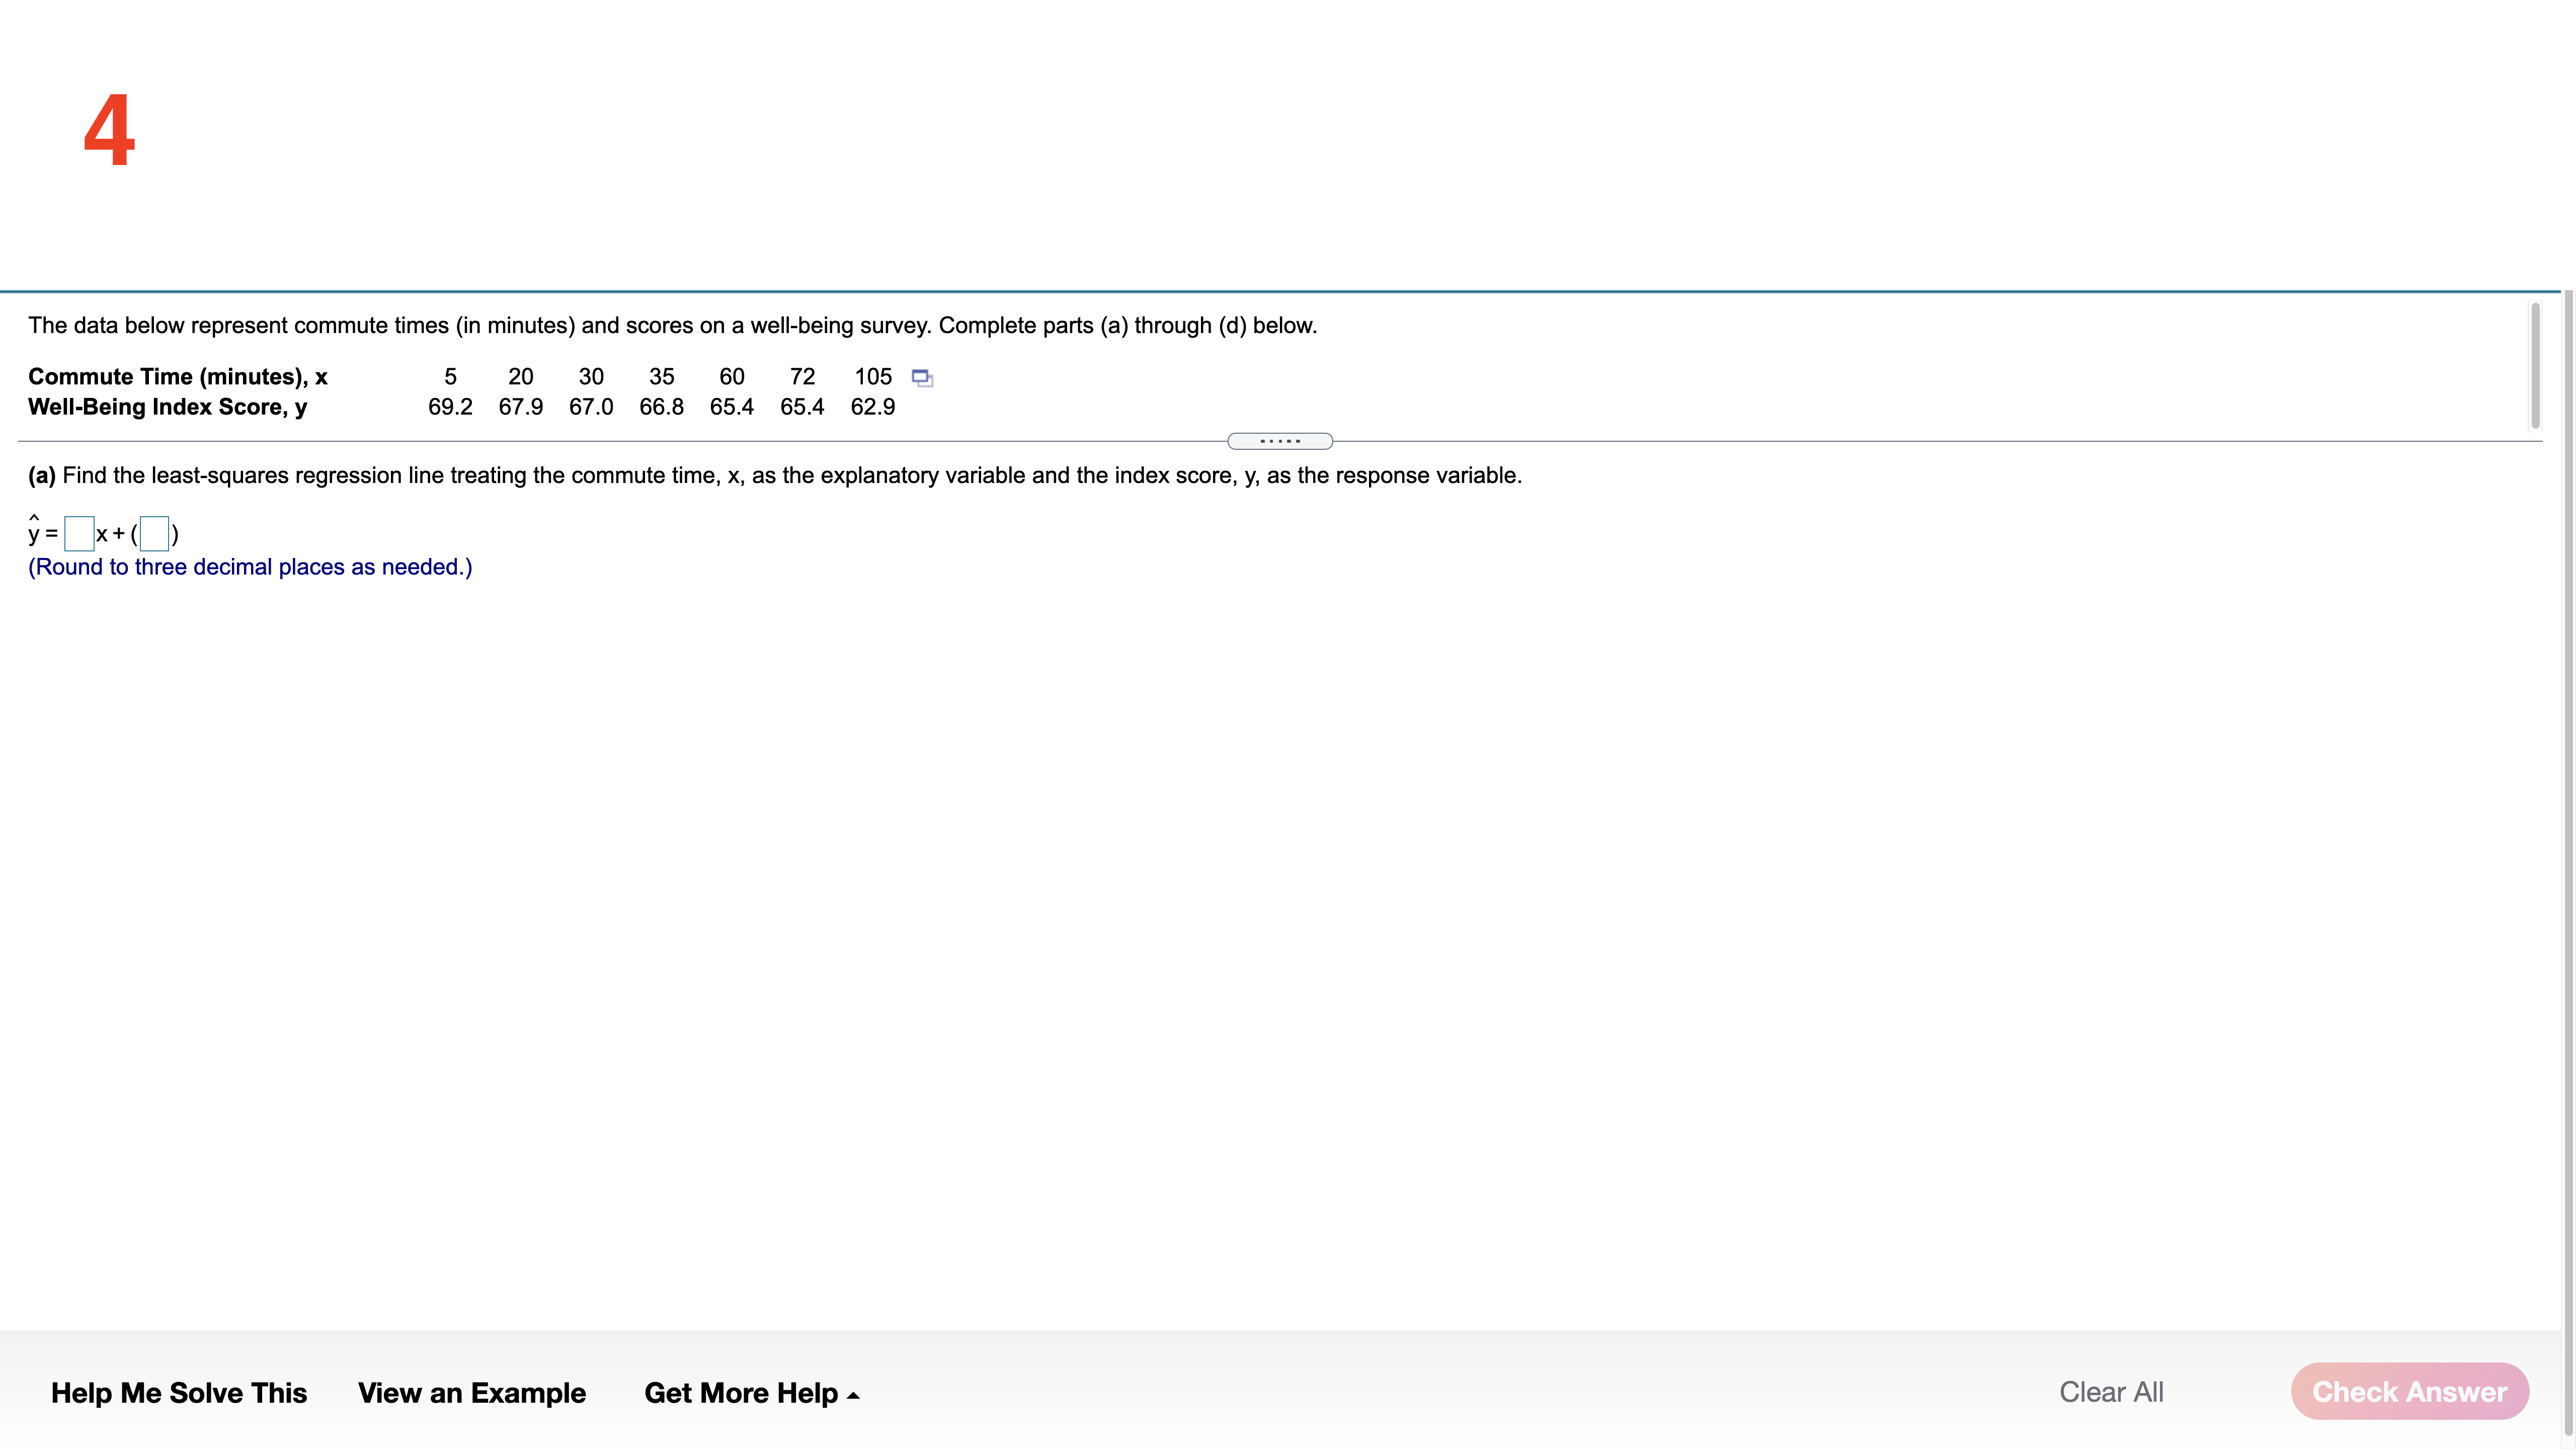The image size is (2576, 1449).
Task: Open Help Me Solve This
Action: pyautogui.click(x=179, y=1392)
